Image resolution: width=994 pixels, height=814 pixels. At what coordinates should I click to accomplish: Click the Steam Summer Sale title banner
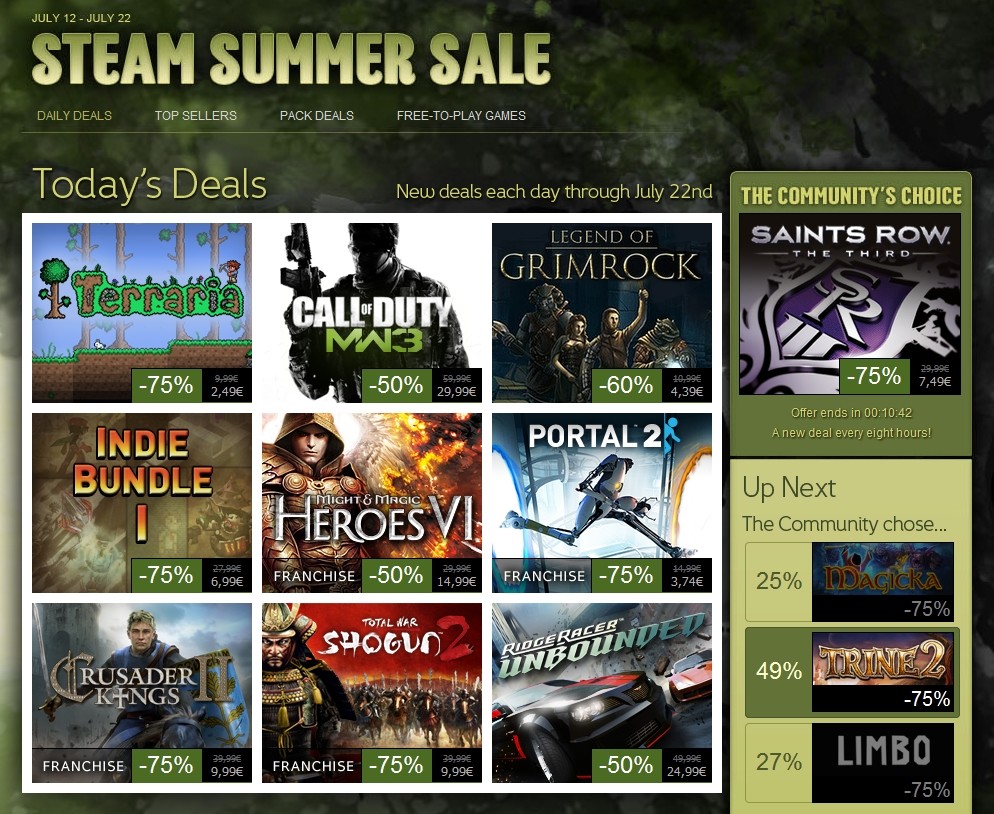291,58
